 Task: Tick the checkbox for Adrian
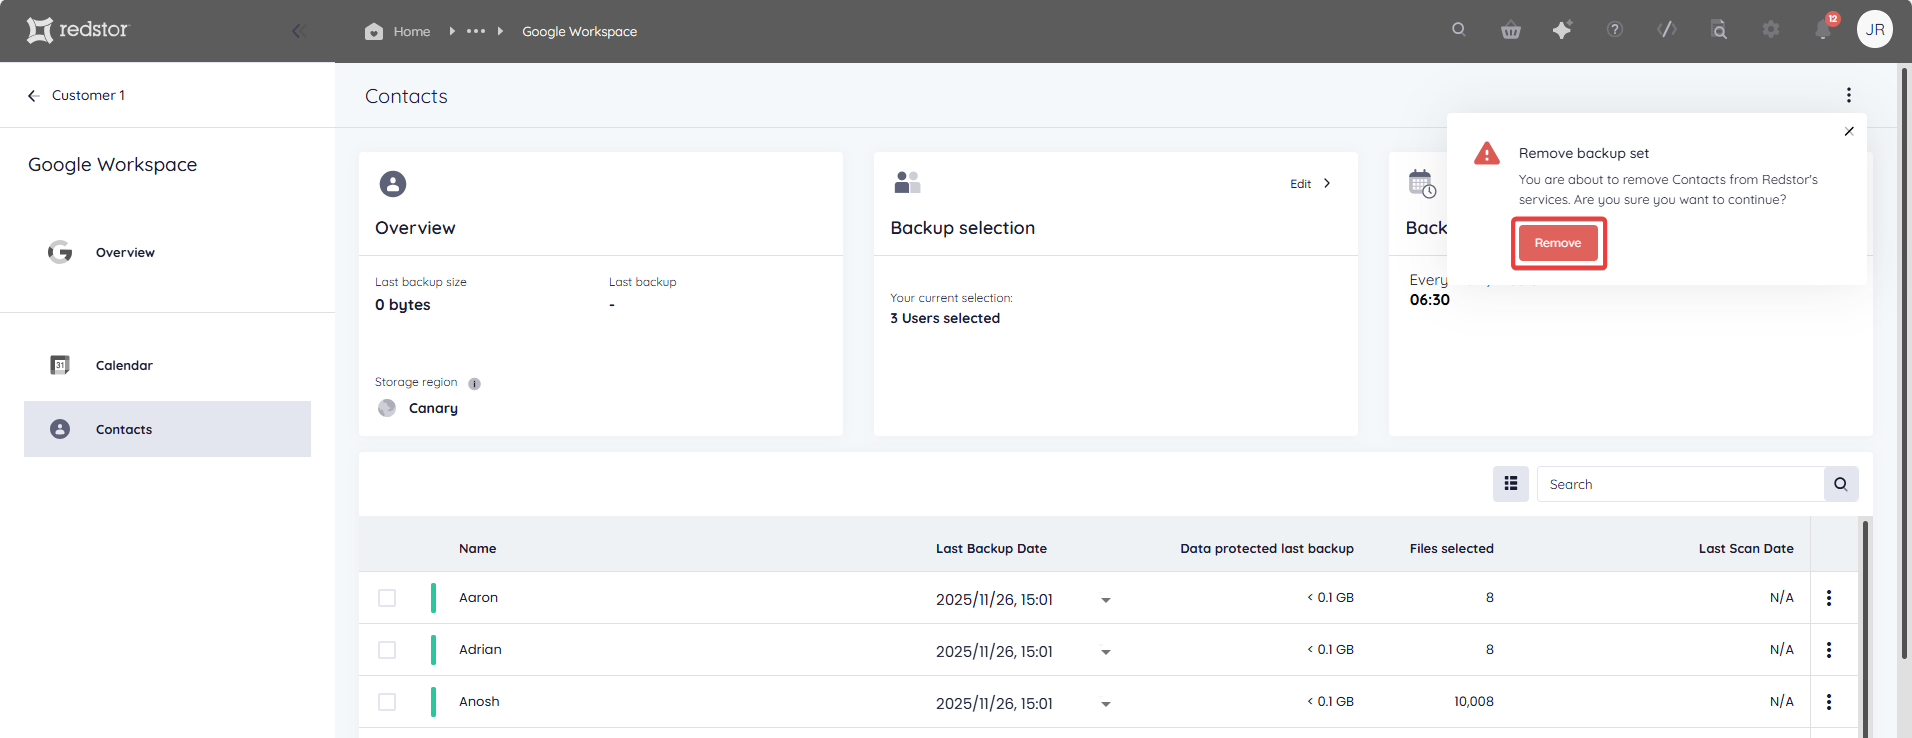[387, 650]
